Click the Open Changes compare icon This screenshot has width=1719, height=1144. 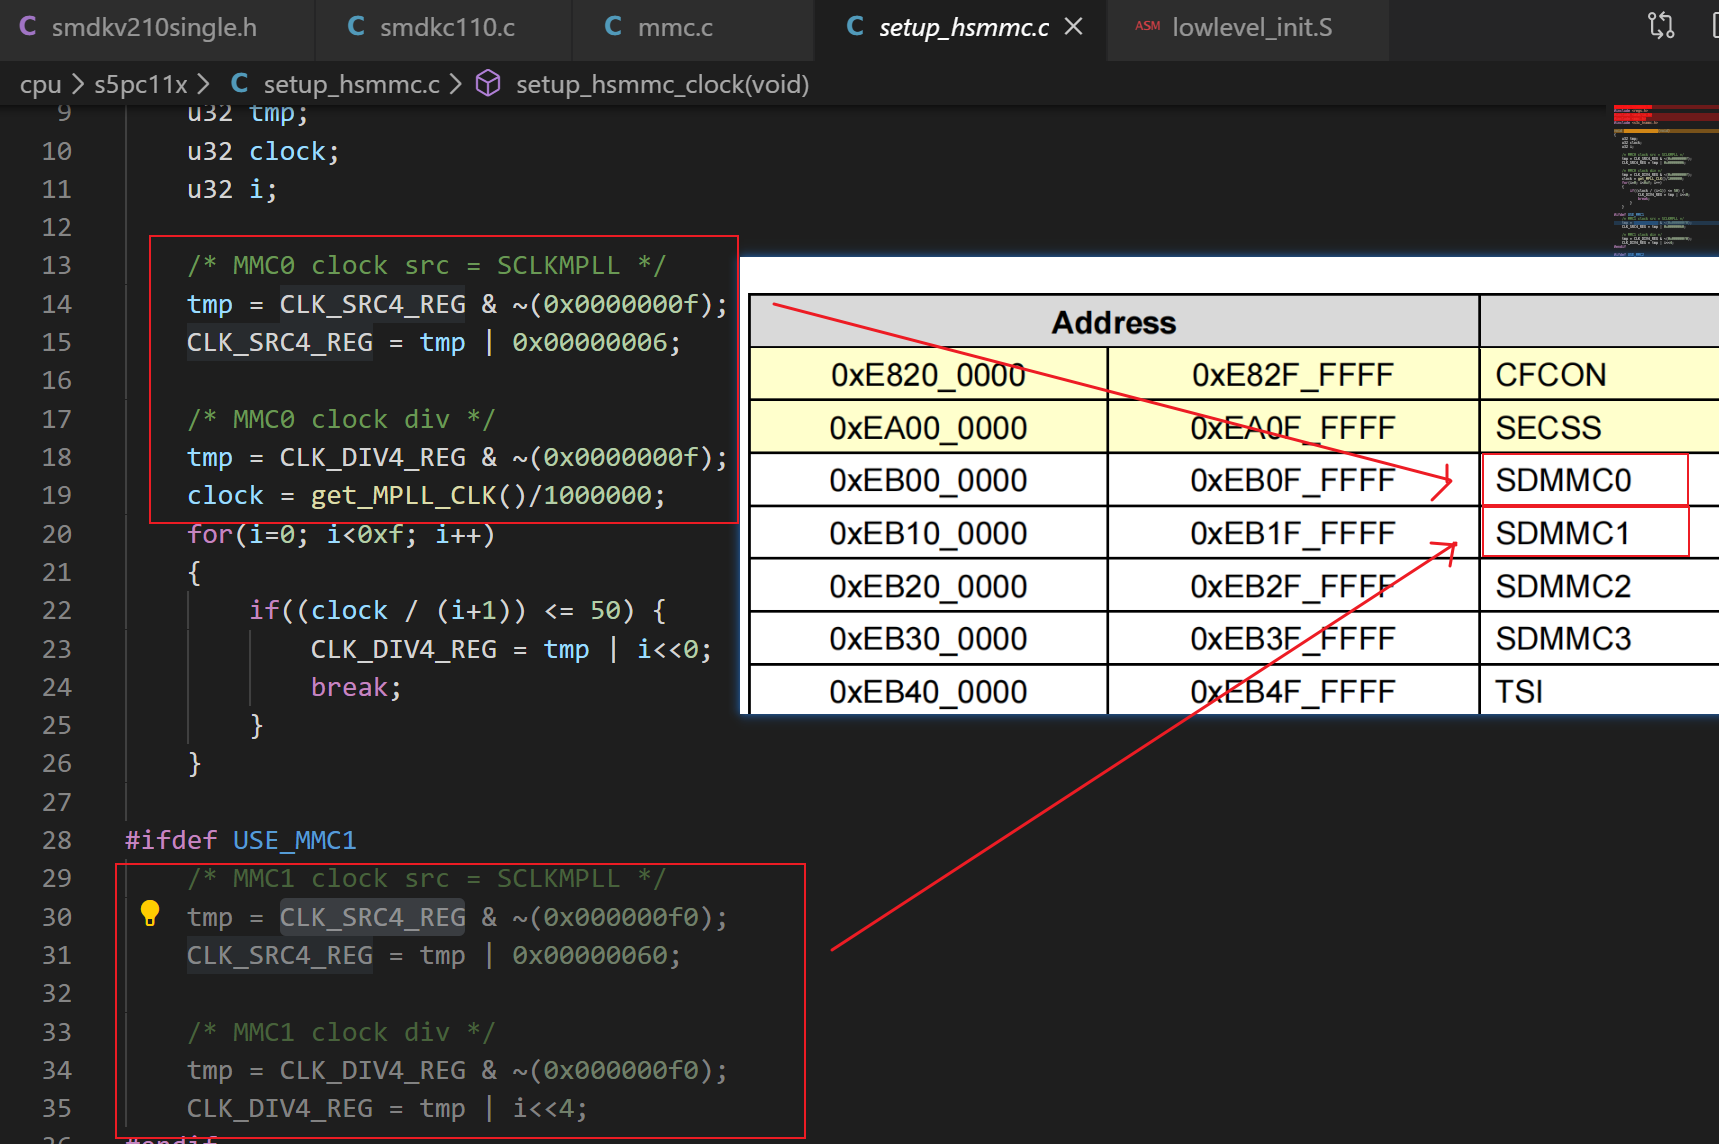pyautogui.click(x=1661, y=26)
